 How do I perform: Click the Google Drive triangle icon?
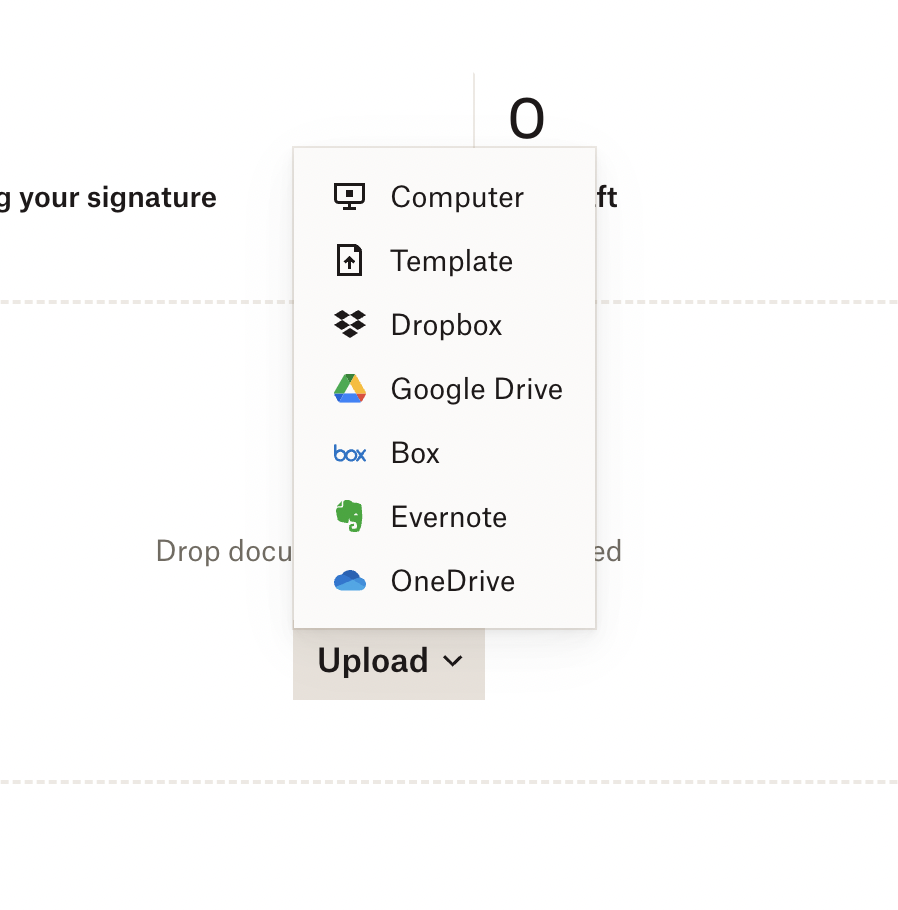(349, 389)
